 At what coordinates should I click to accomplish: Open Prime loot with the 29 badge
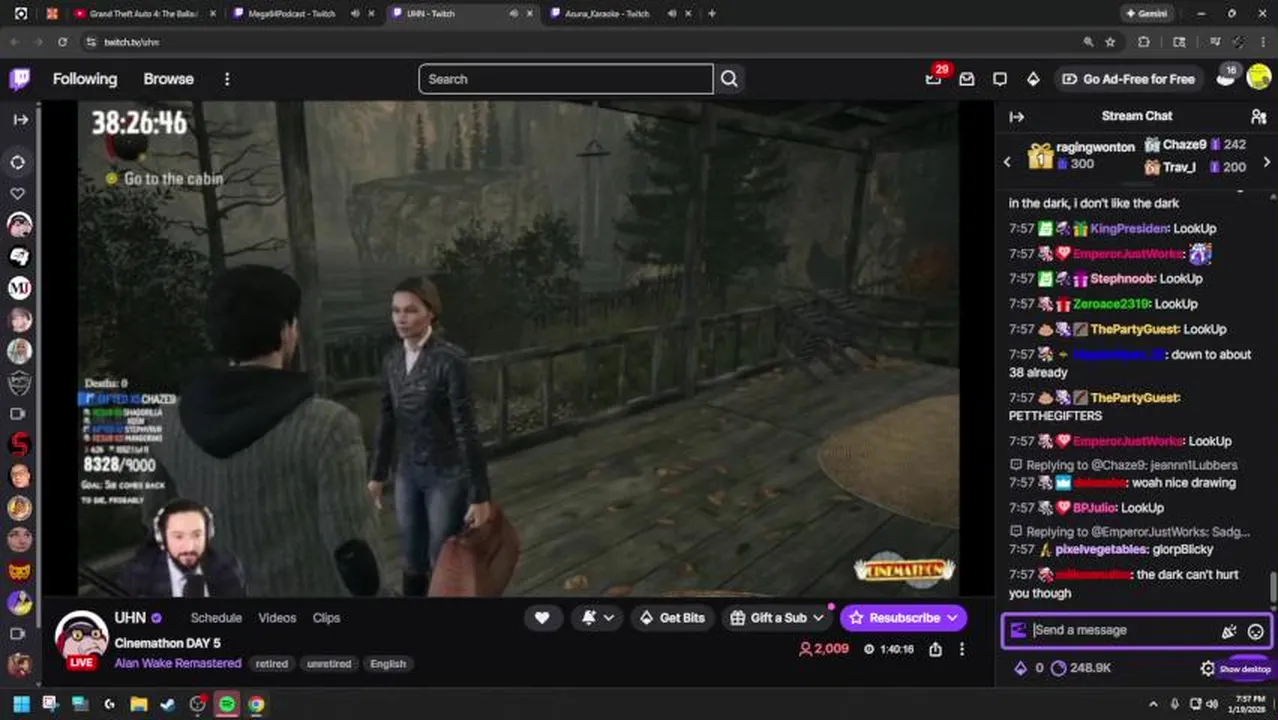[934, 78]
